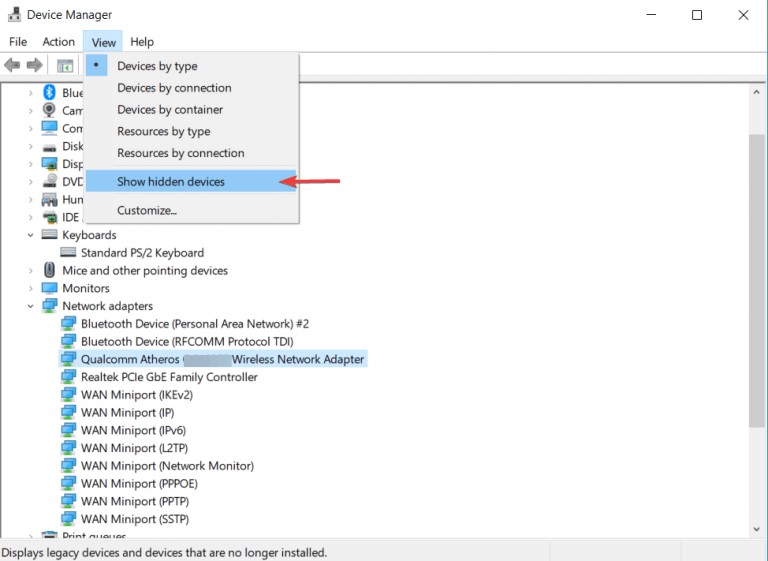This screenshot has height=561, width=768.
Task: Click the Mice and other pointing devices icon
Action: [x=50, y=270]
